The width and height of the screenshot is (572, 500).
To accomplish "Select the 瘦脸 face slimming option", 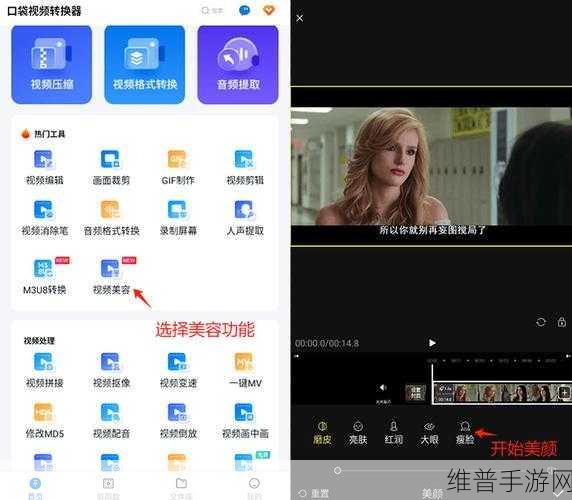I will point(465,433).
